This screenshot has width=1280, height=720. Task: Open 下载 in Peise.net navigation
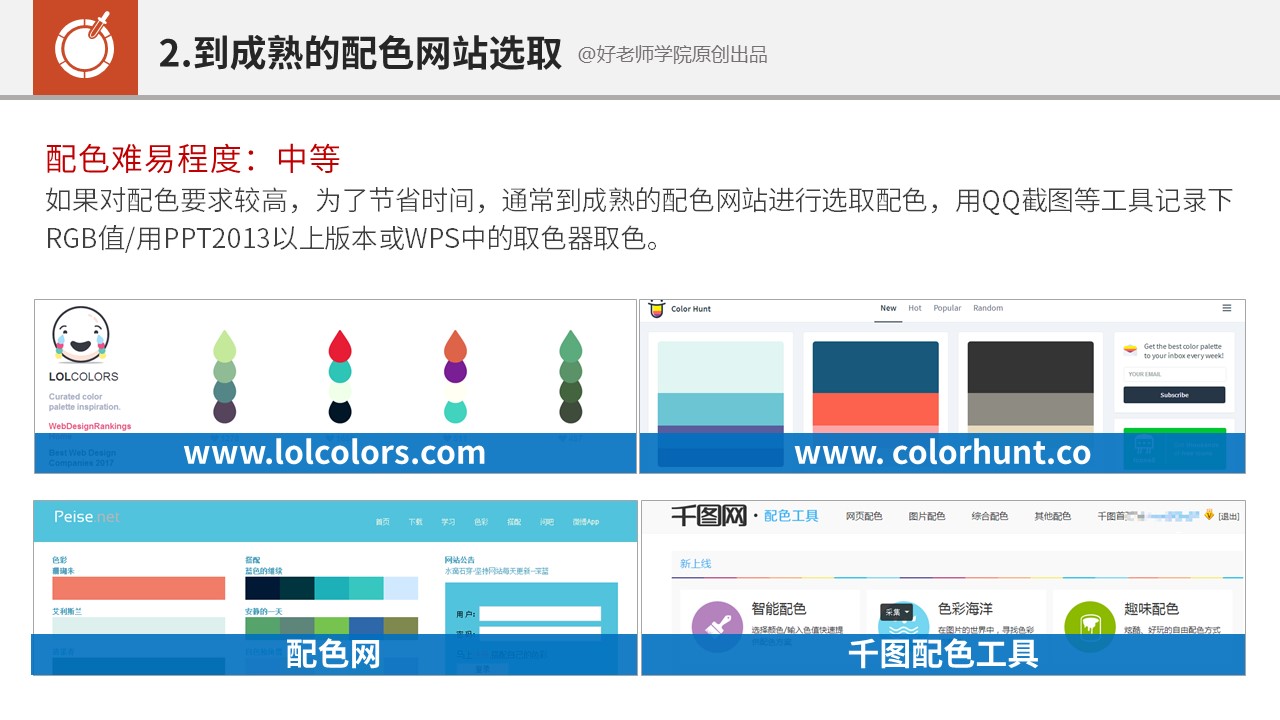(x=415, y=522)
